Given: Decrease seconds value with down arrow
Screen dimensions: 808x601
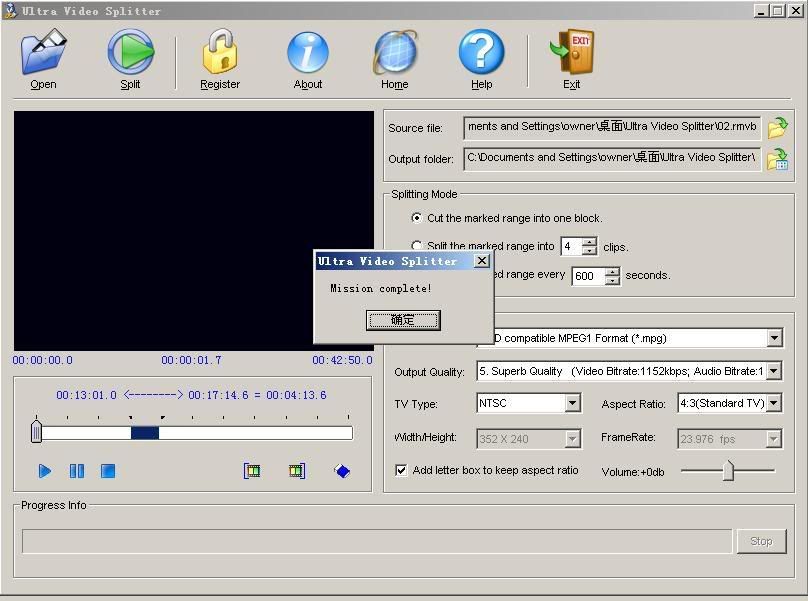Looking at the screenshot, I should 612,280.
